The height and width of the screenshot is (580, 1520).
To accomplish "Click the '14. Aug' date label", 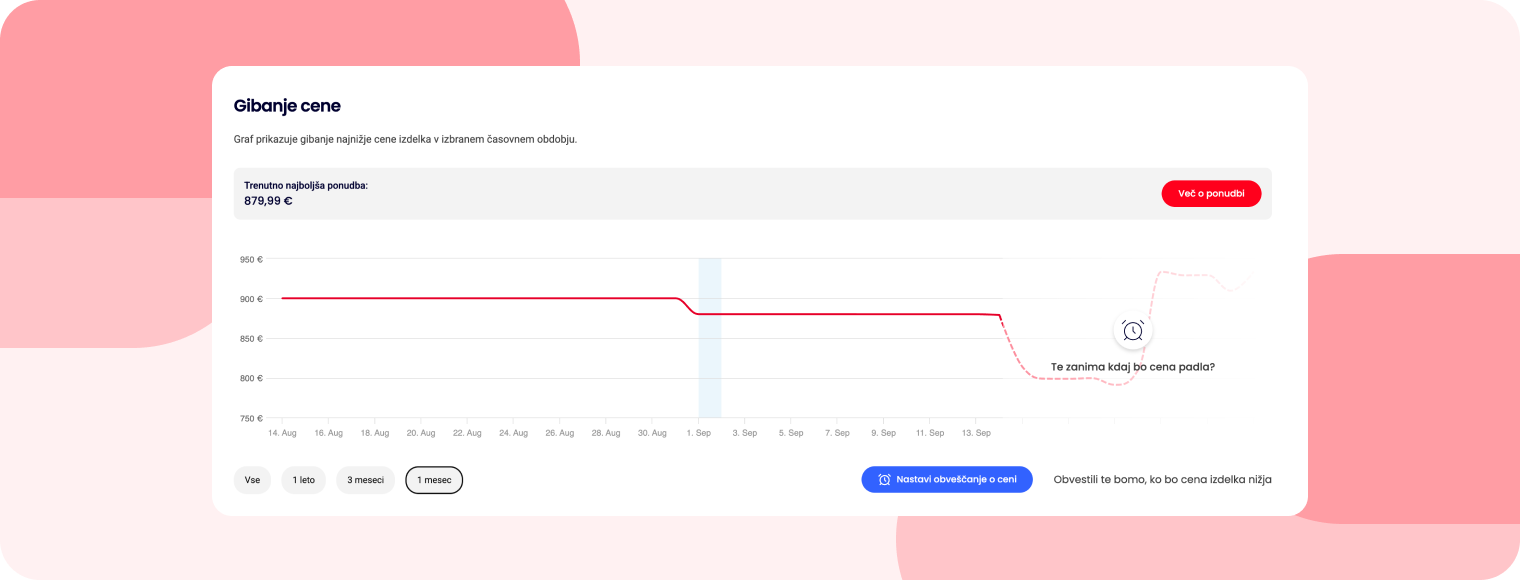I will pyautogui.click(x=282, y=433).
